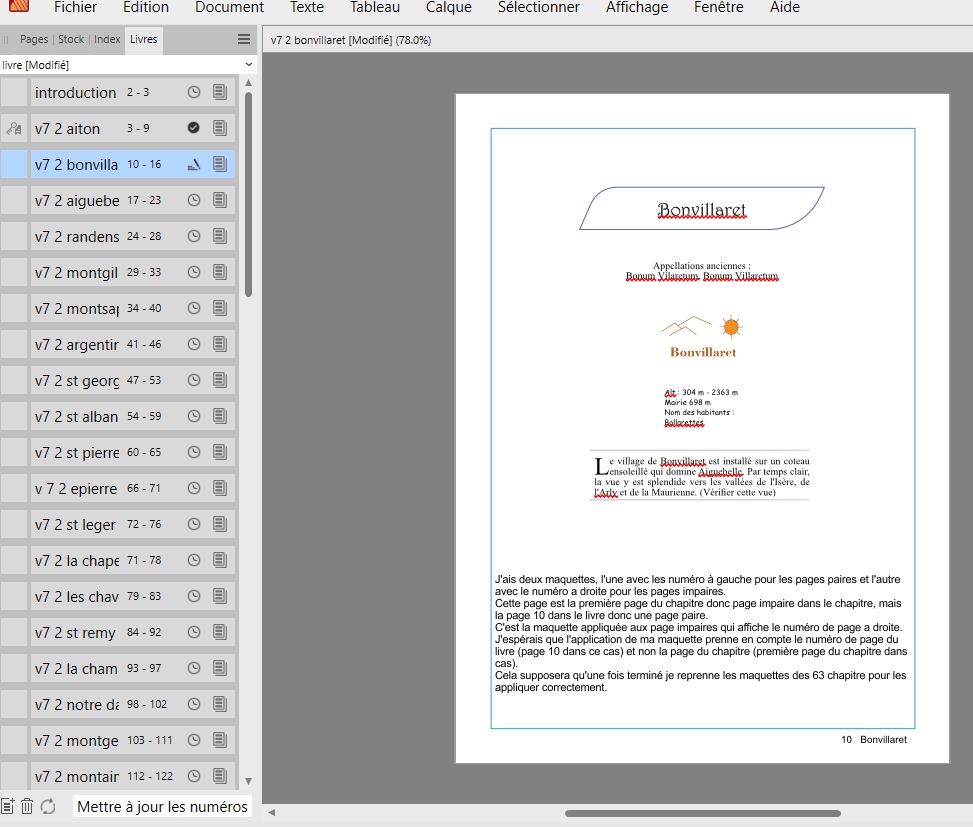This screenshot has height=827, width=973.
Task: Click the chapter list scroll up arrow
Action: 248,83
